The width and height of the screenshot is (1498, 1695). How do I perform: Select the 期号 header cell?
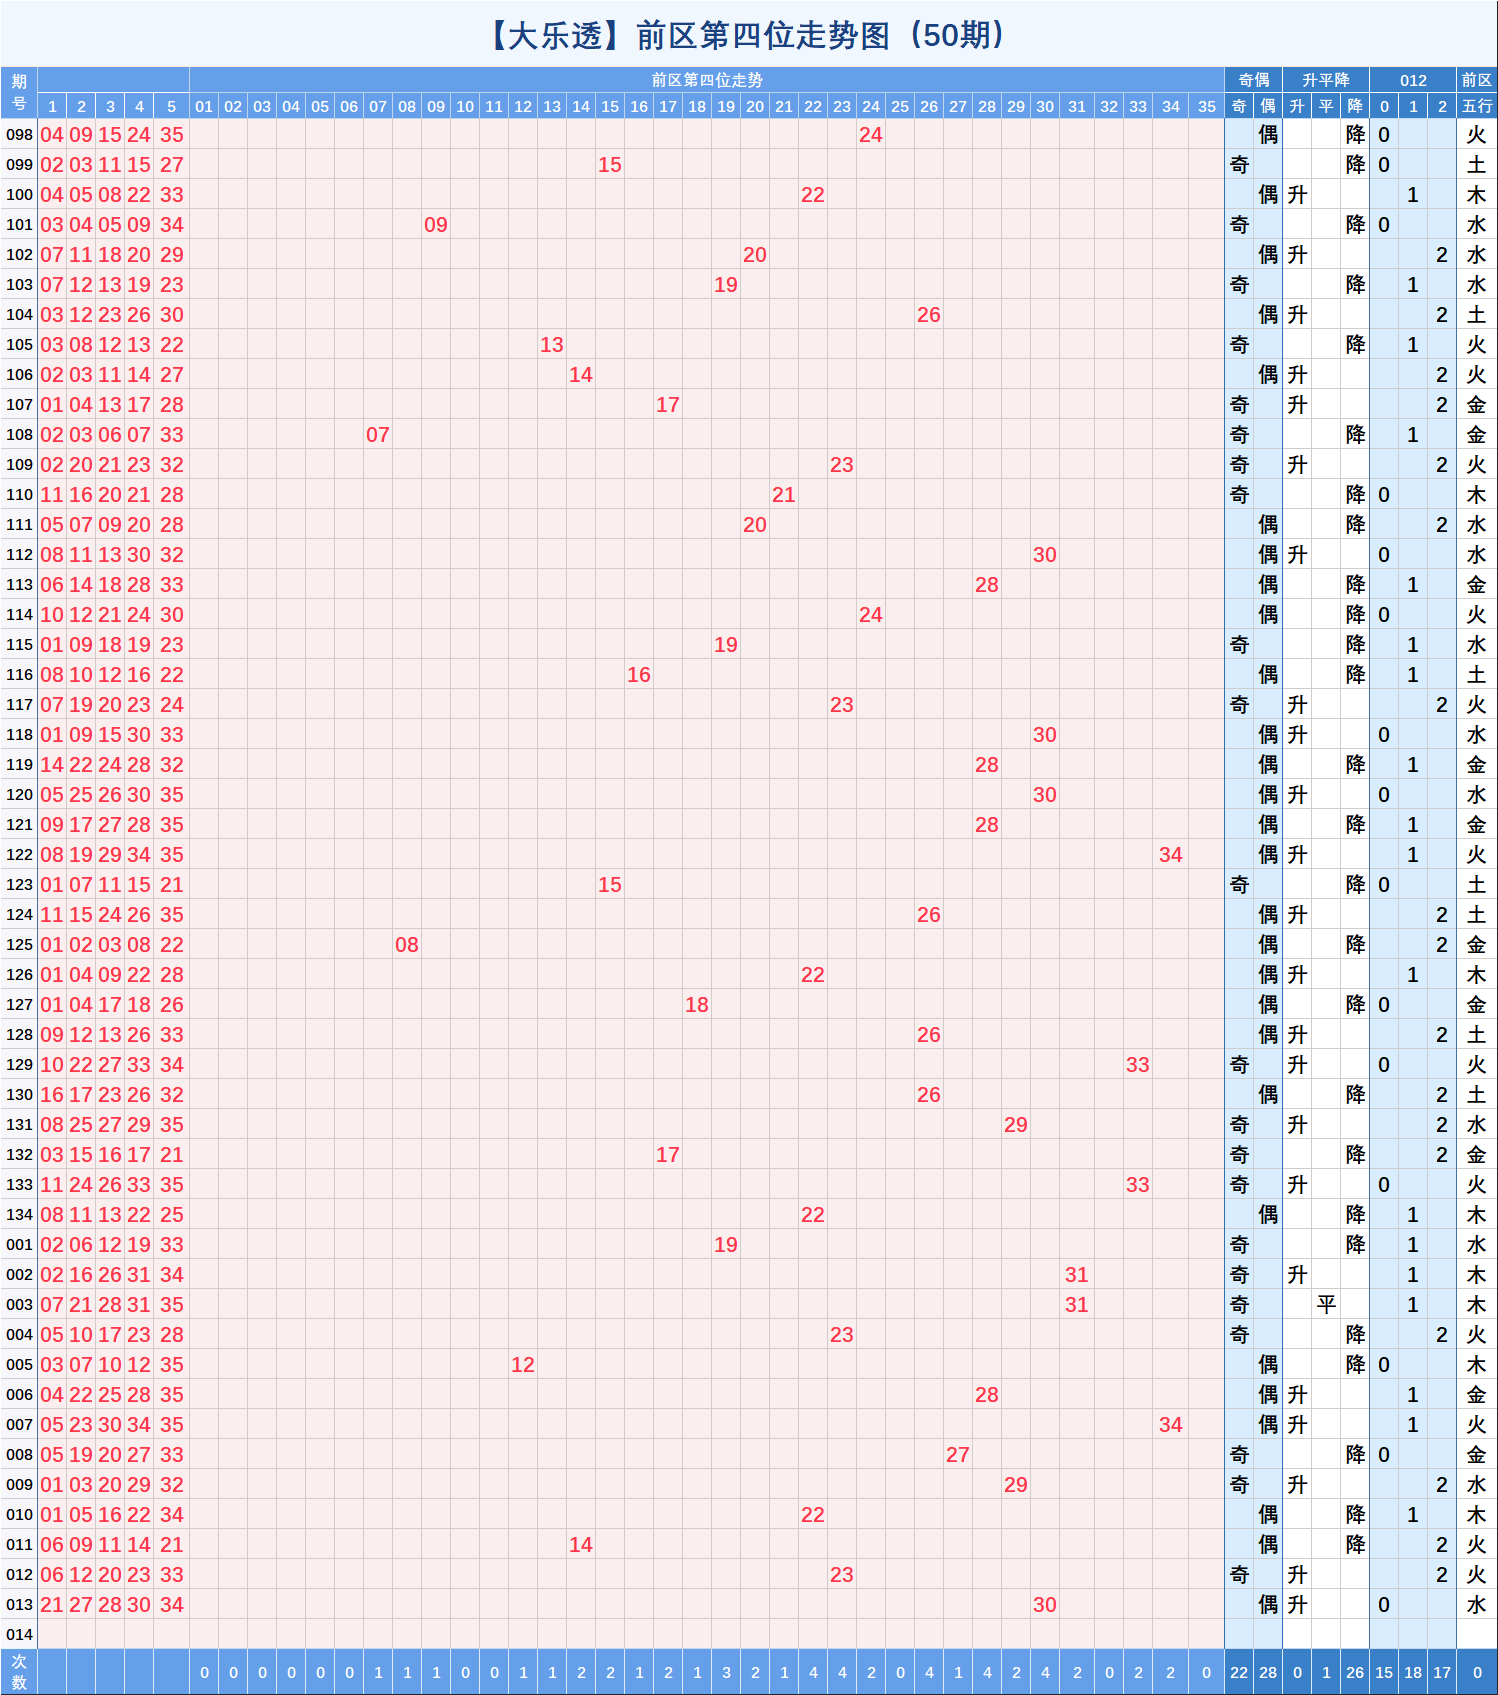click(x=19, y=93)
